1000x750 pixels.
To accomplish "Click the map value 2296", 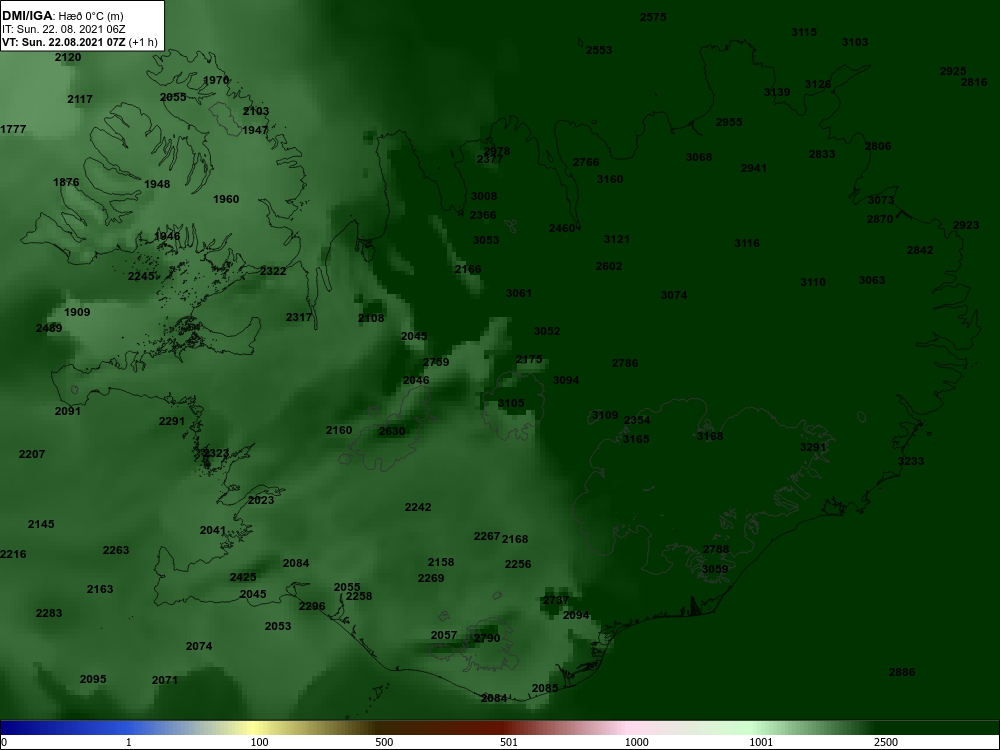I will click(312, 607).
